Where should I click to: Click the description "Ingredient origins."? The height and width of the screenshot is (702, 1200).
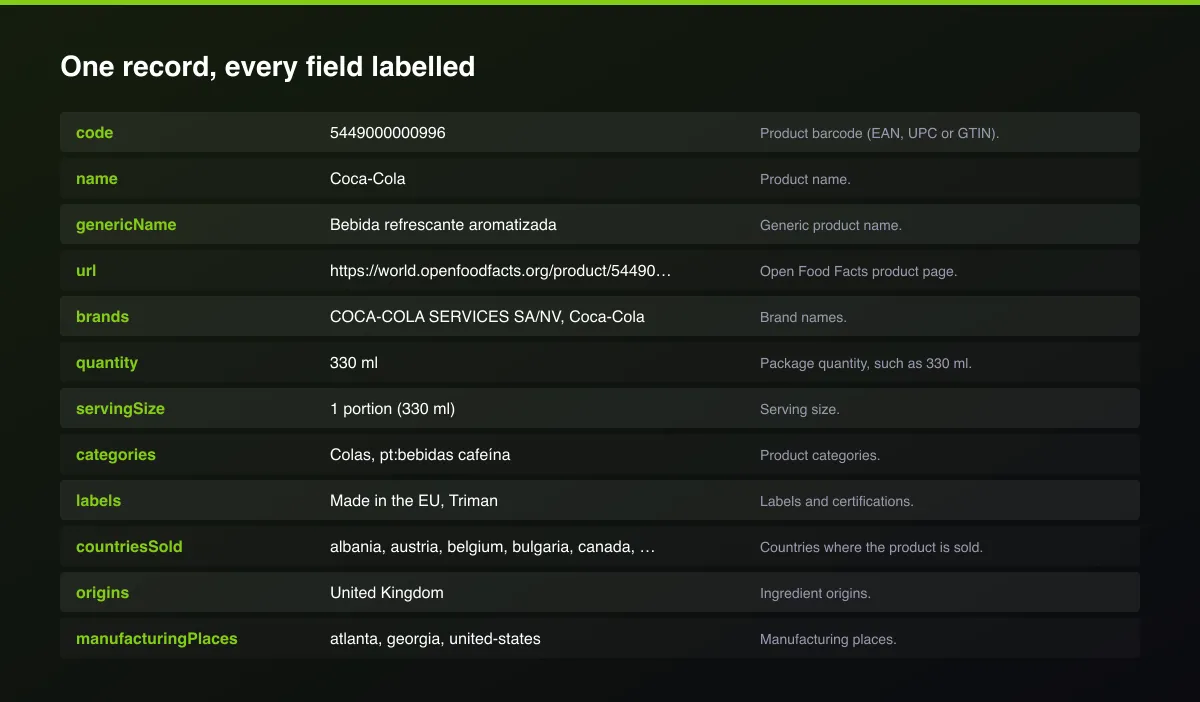815,593
